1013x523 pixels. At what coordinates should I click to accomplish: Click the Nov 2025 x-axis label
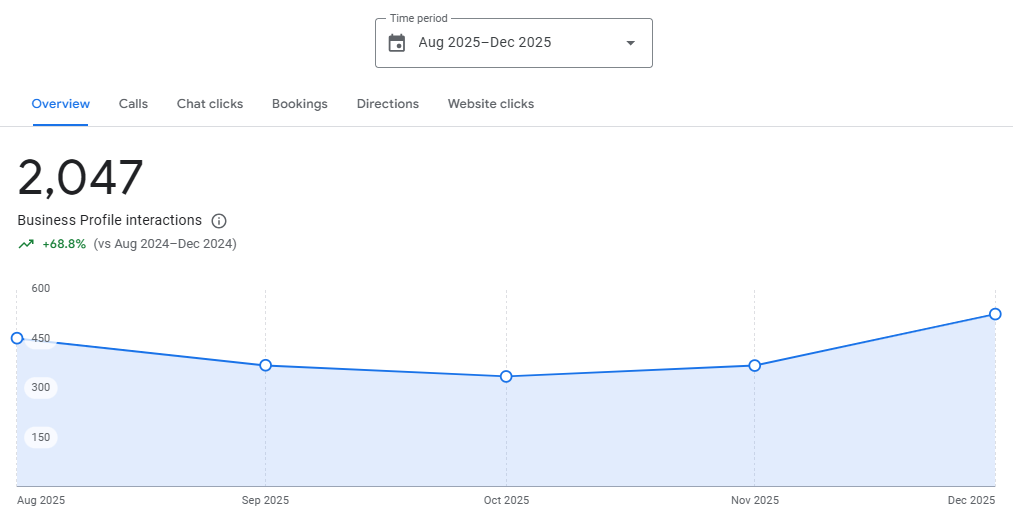pos(755,500)
